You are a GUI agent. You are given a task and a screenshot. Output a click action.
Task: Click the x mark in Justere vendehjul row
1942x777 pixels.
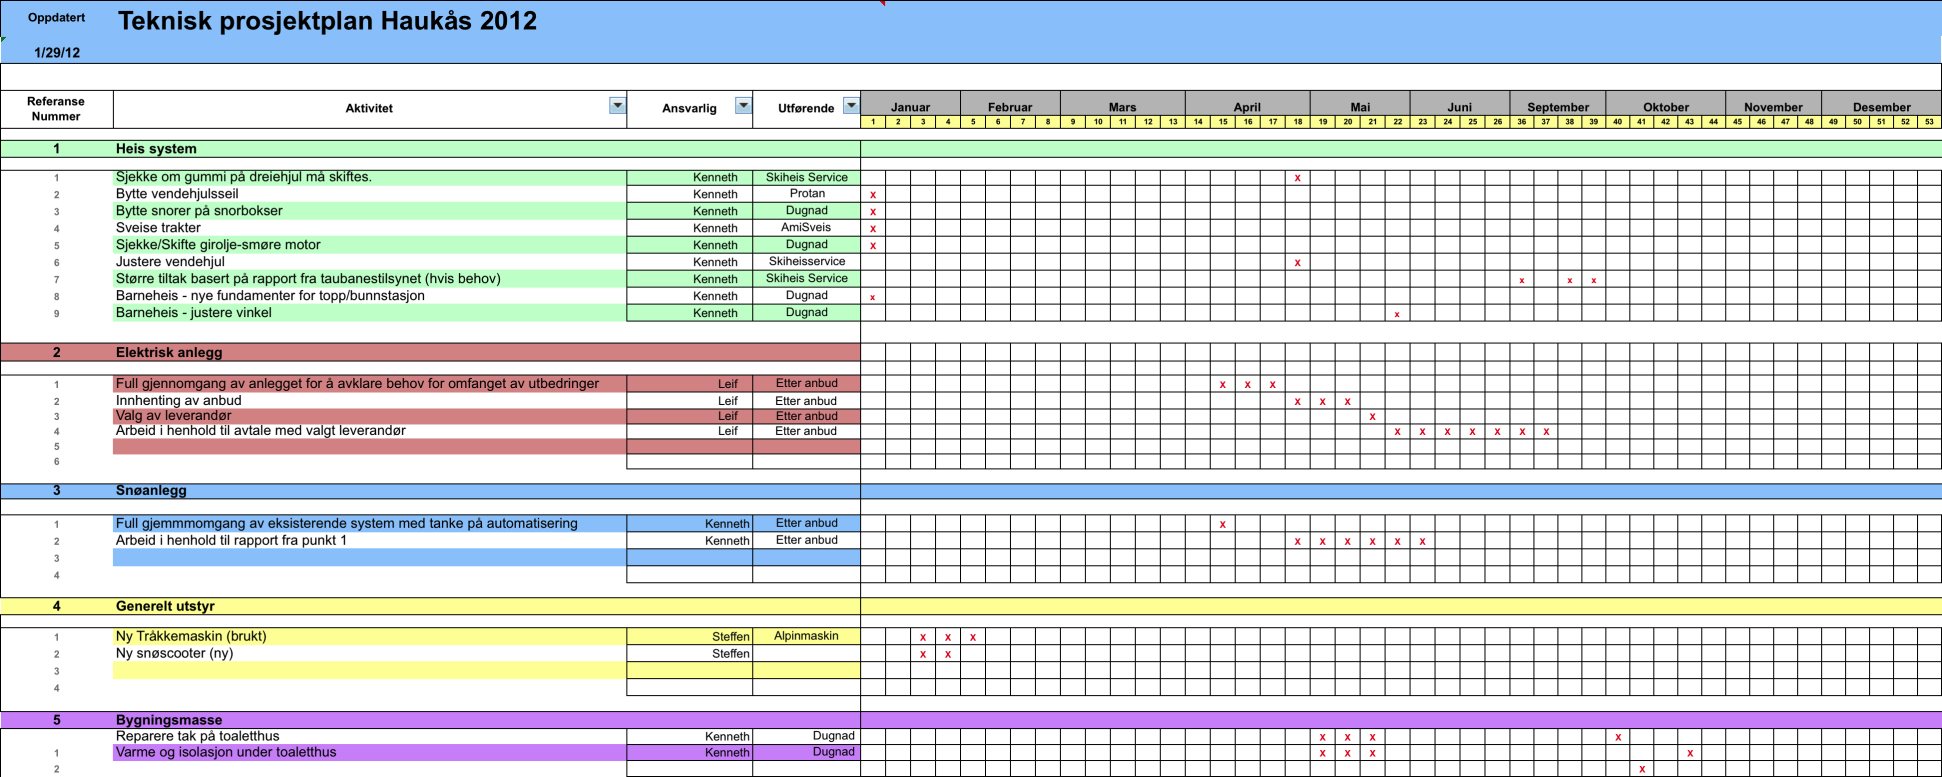click(1297, 263)
